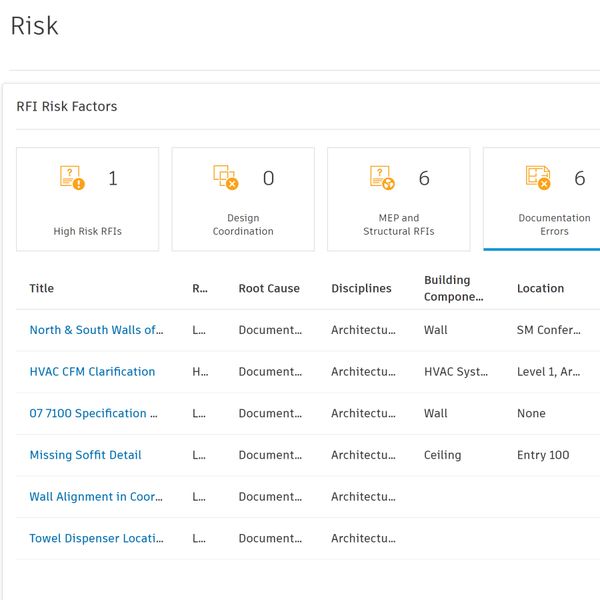Click the Design Coordination icon

coord(226,178)
